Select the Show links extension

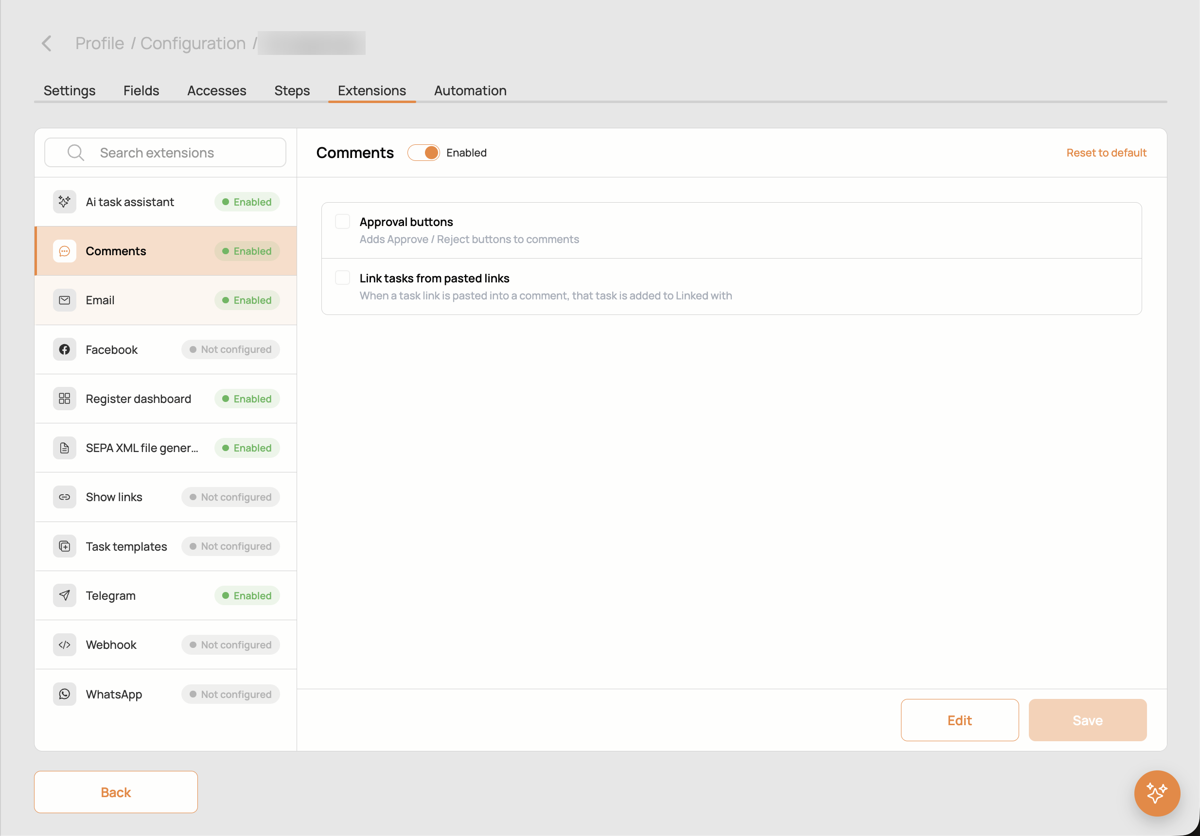pyautogui.click(x=166, y=497)
